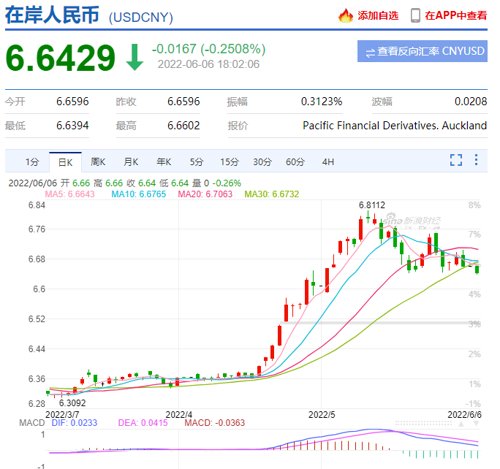Click the swap arrows on CNYUSD button
500x469 pixels.
[x=370, y=53]
